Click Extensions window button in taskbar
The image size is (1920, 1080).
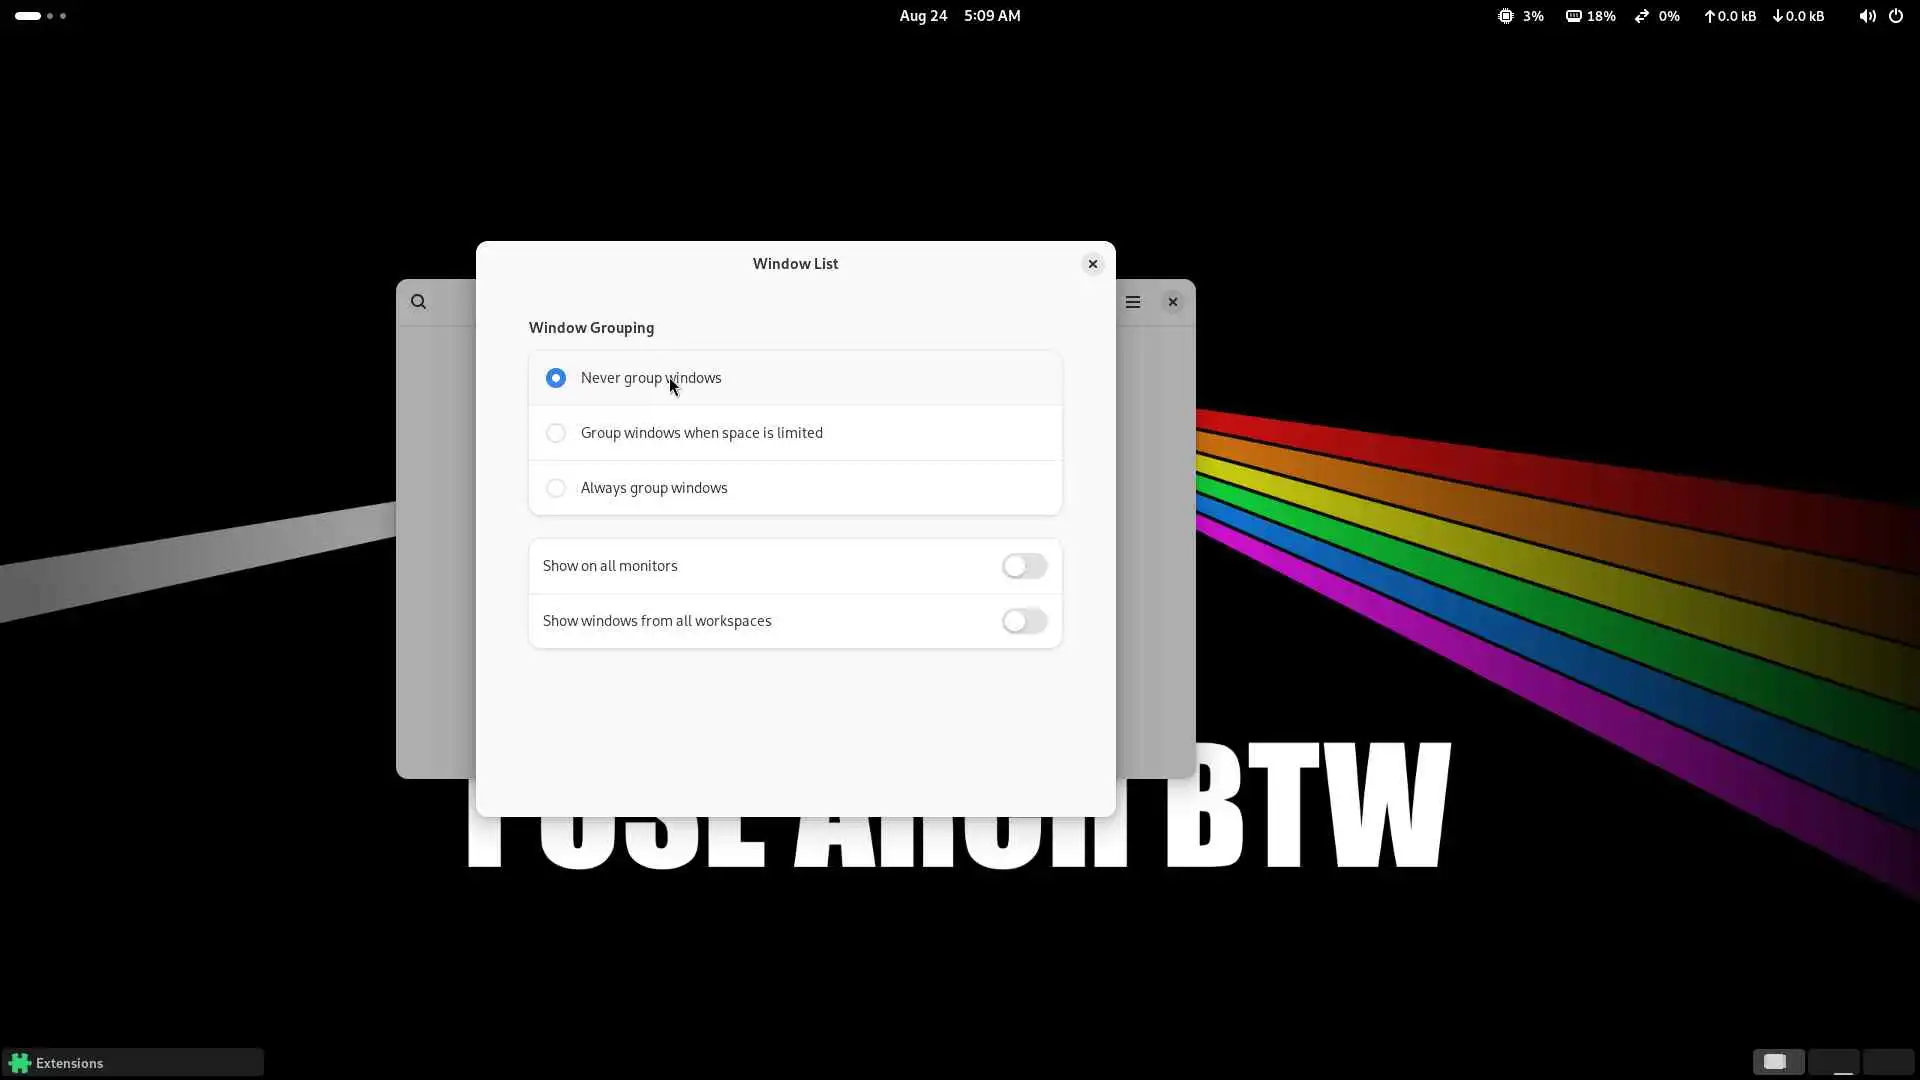(x=133, y=1062)
